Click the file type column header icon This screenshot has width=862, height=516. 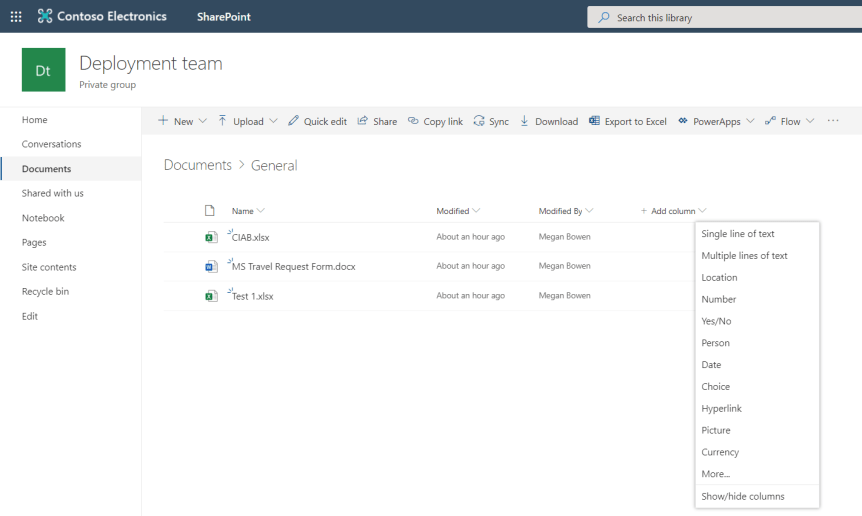pyautogui.click(x=210, y=211)
